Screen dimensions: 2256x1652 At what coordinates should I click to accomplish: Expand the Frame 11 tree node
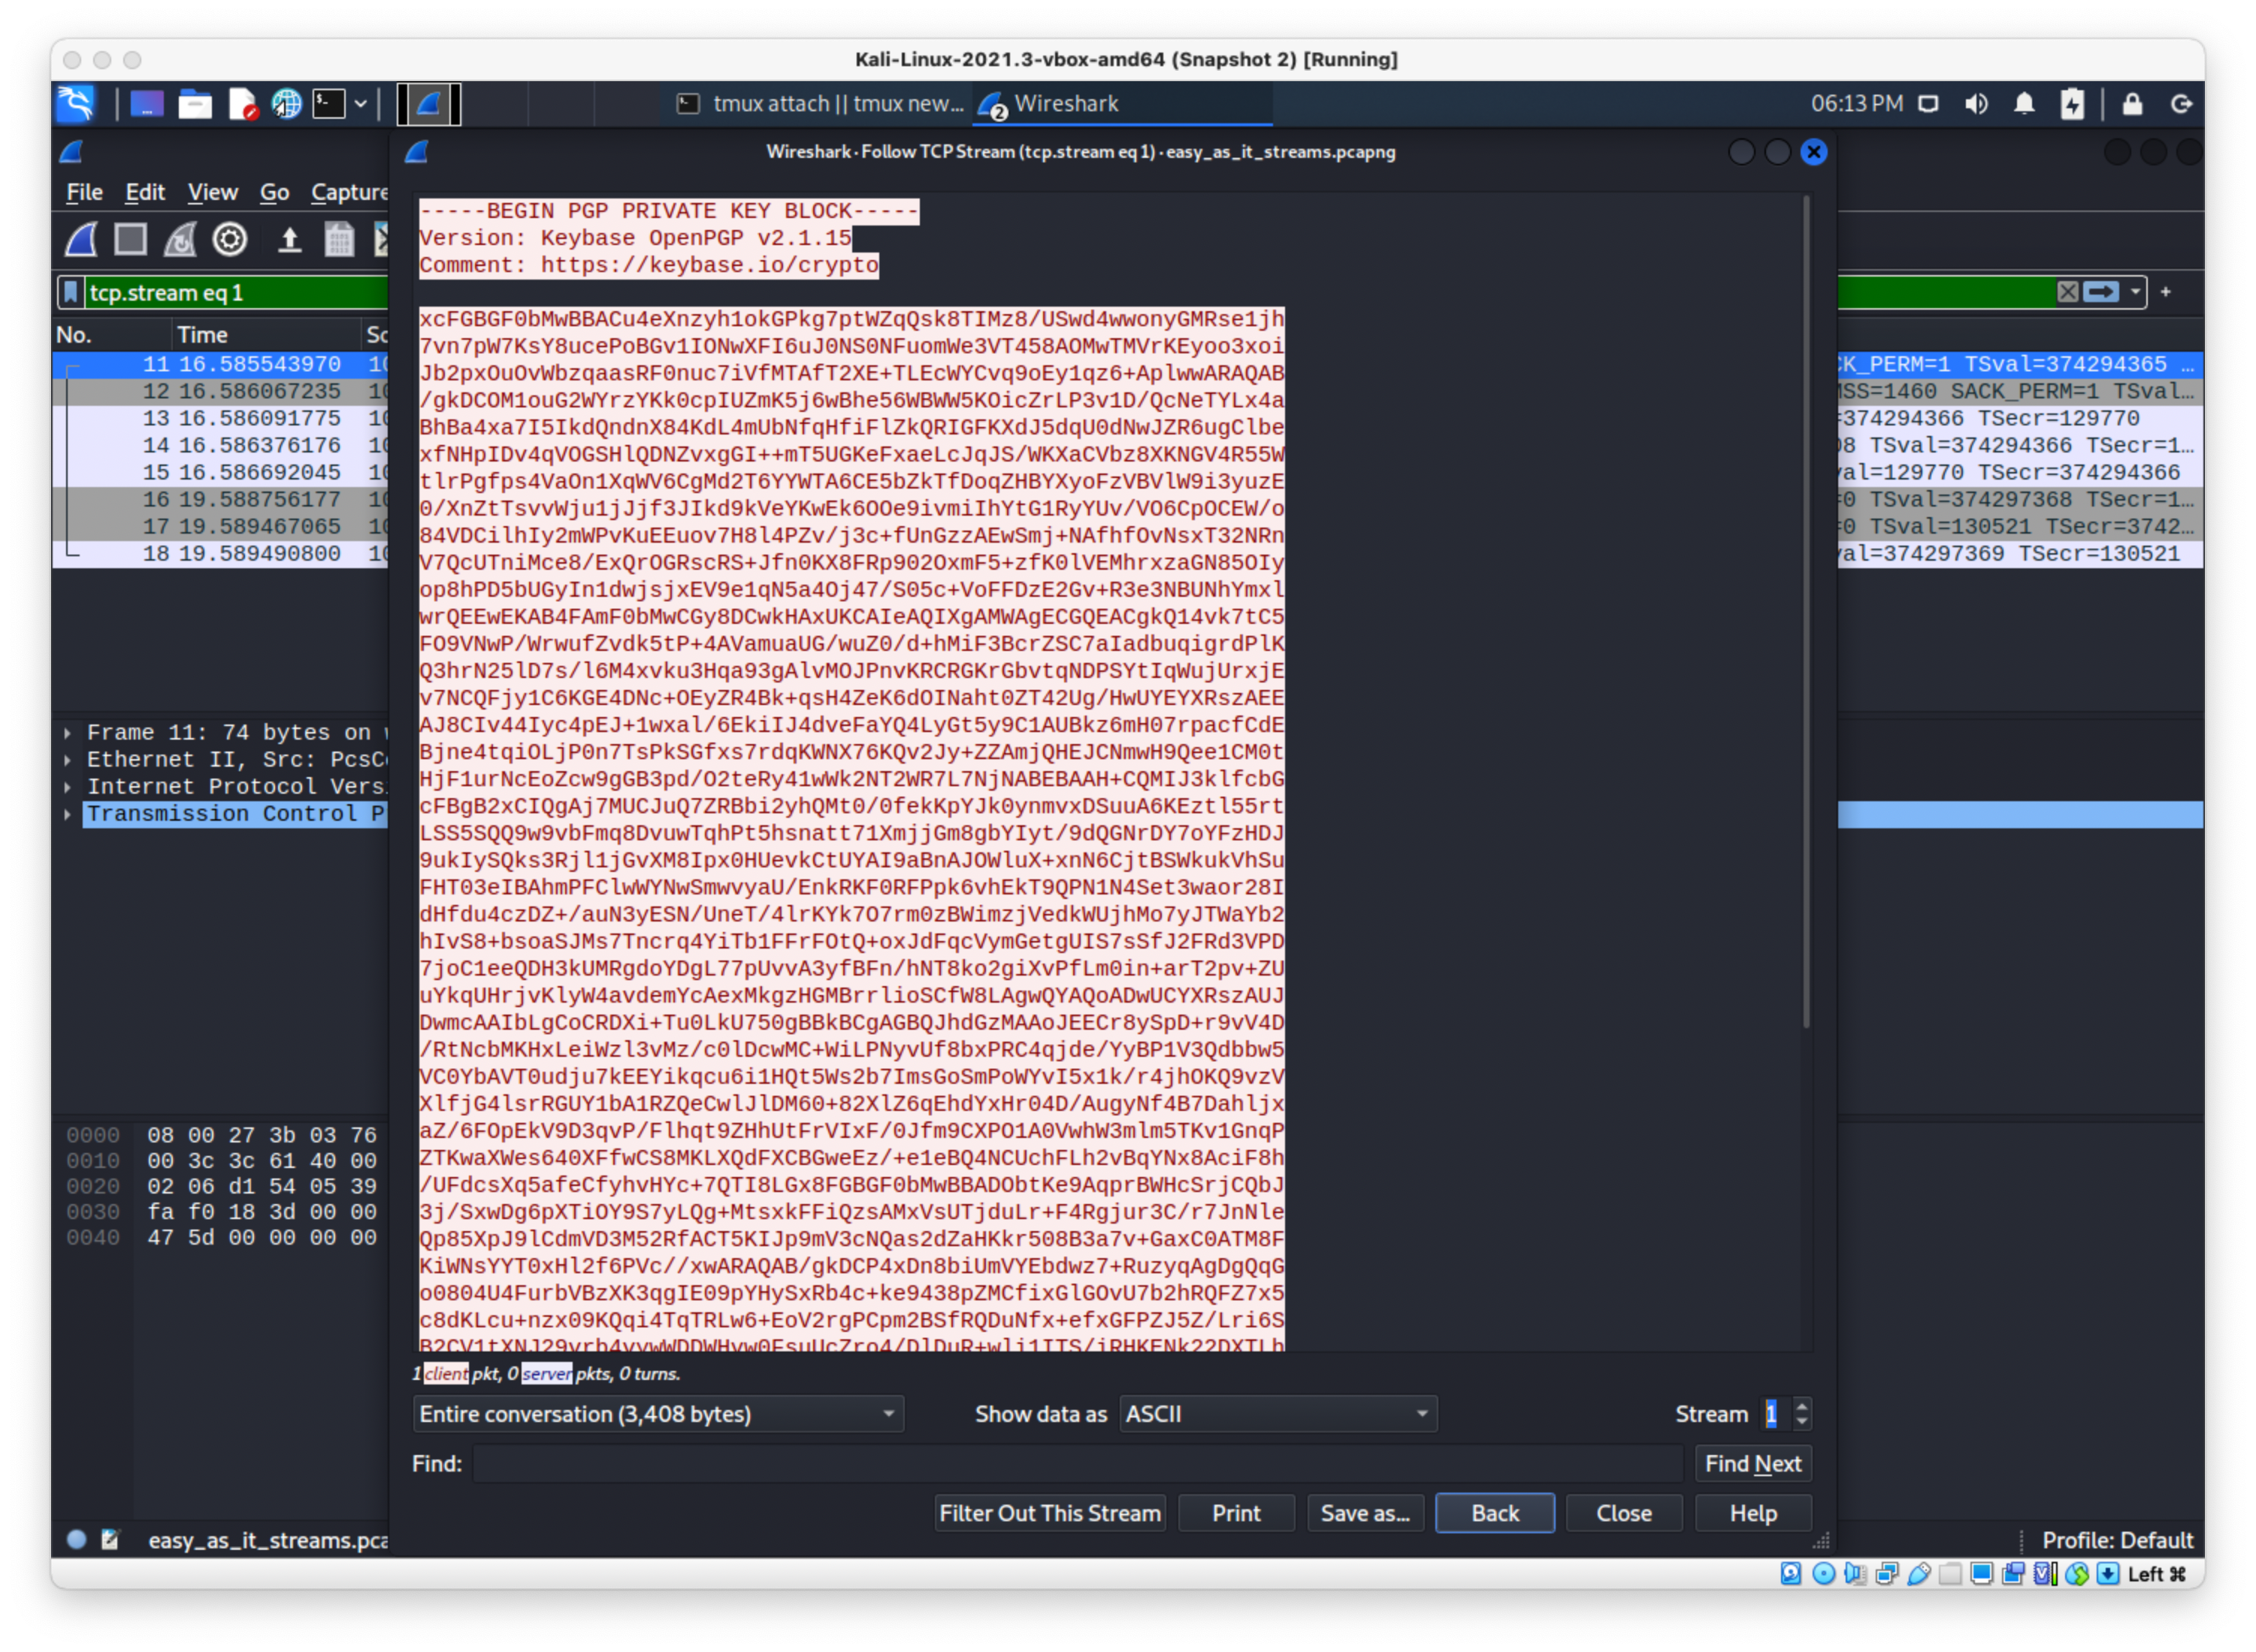[67, 733]
